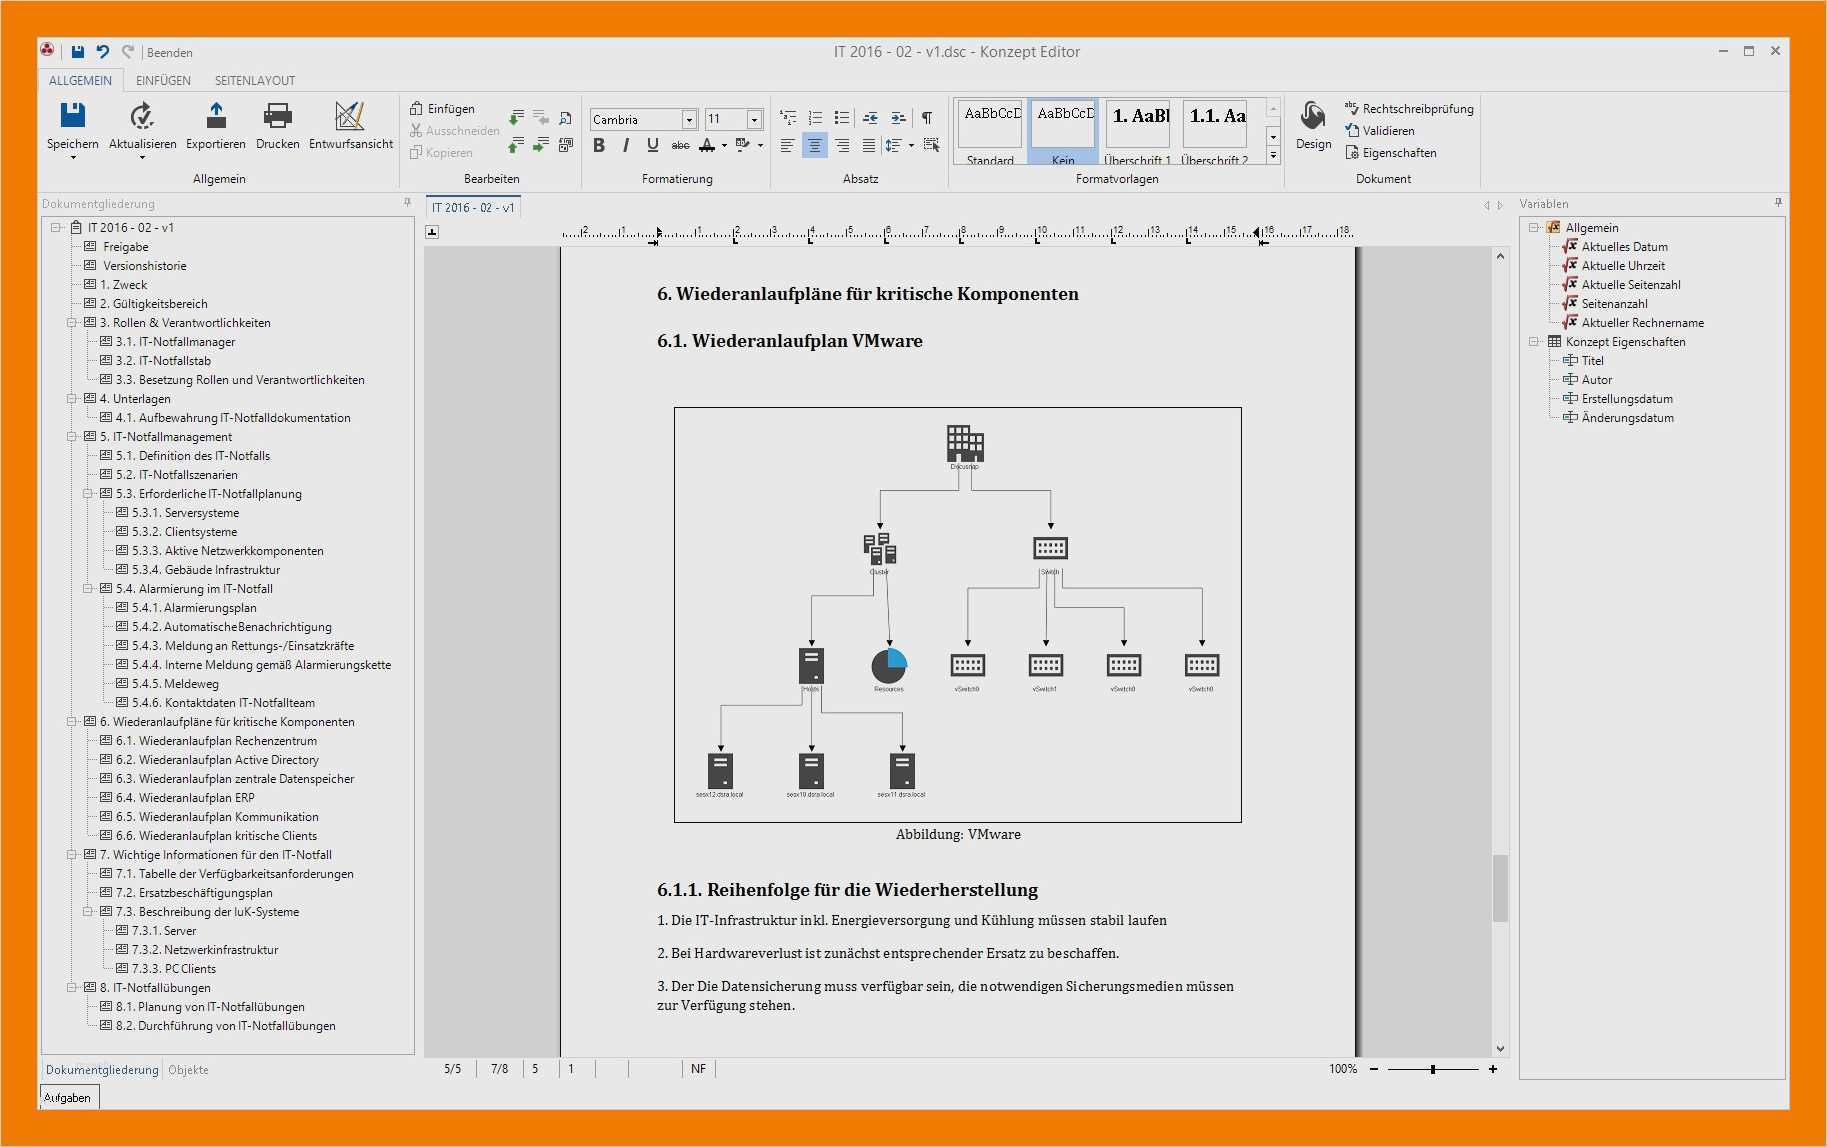1827x1147 pixels.
Task: Select the Objekte tab at bottom left
Action: coord(189,1069)
